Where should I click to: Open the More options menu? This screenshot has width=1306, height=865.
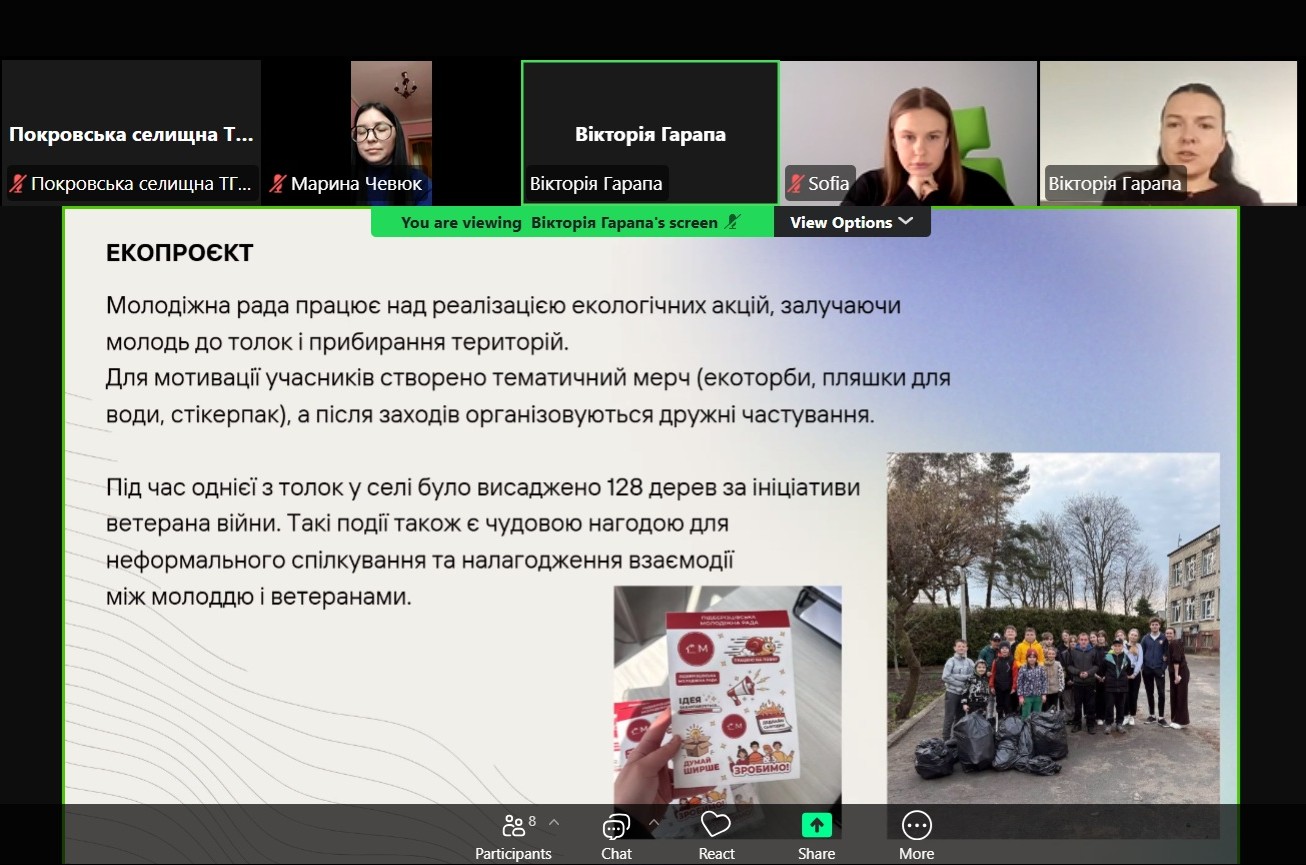916,825
